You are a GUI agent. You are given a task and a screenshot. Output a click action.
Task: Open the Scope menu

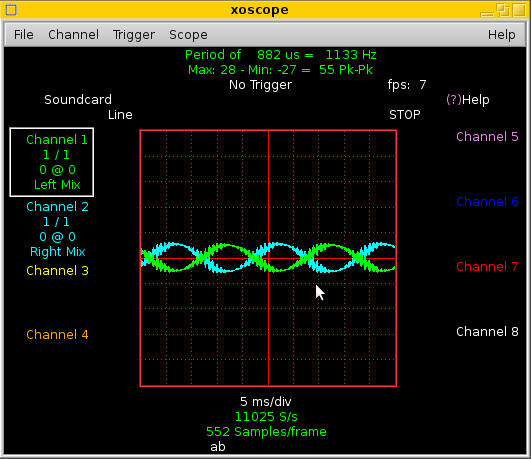tap(188, 35)
